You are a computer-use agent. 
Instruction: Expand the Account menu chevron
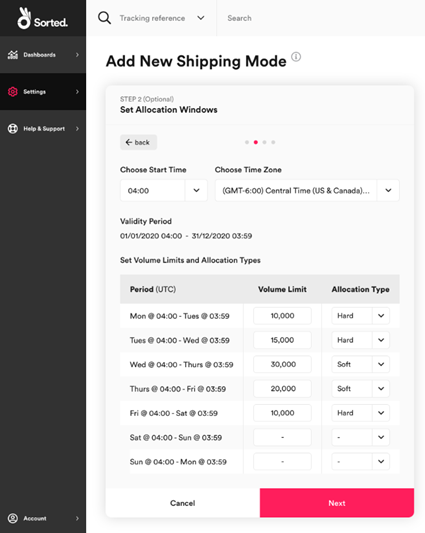point(77,518)
